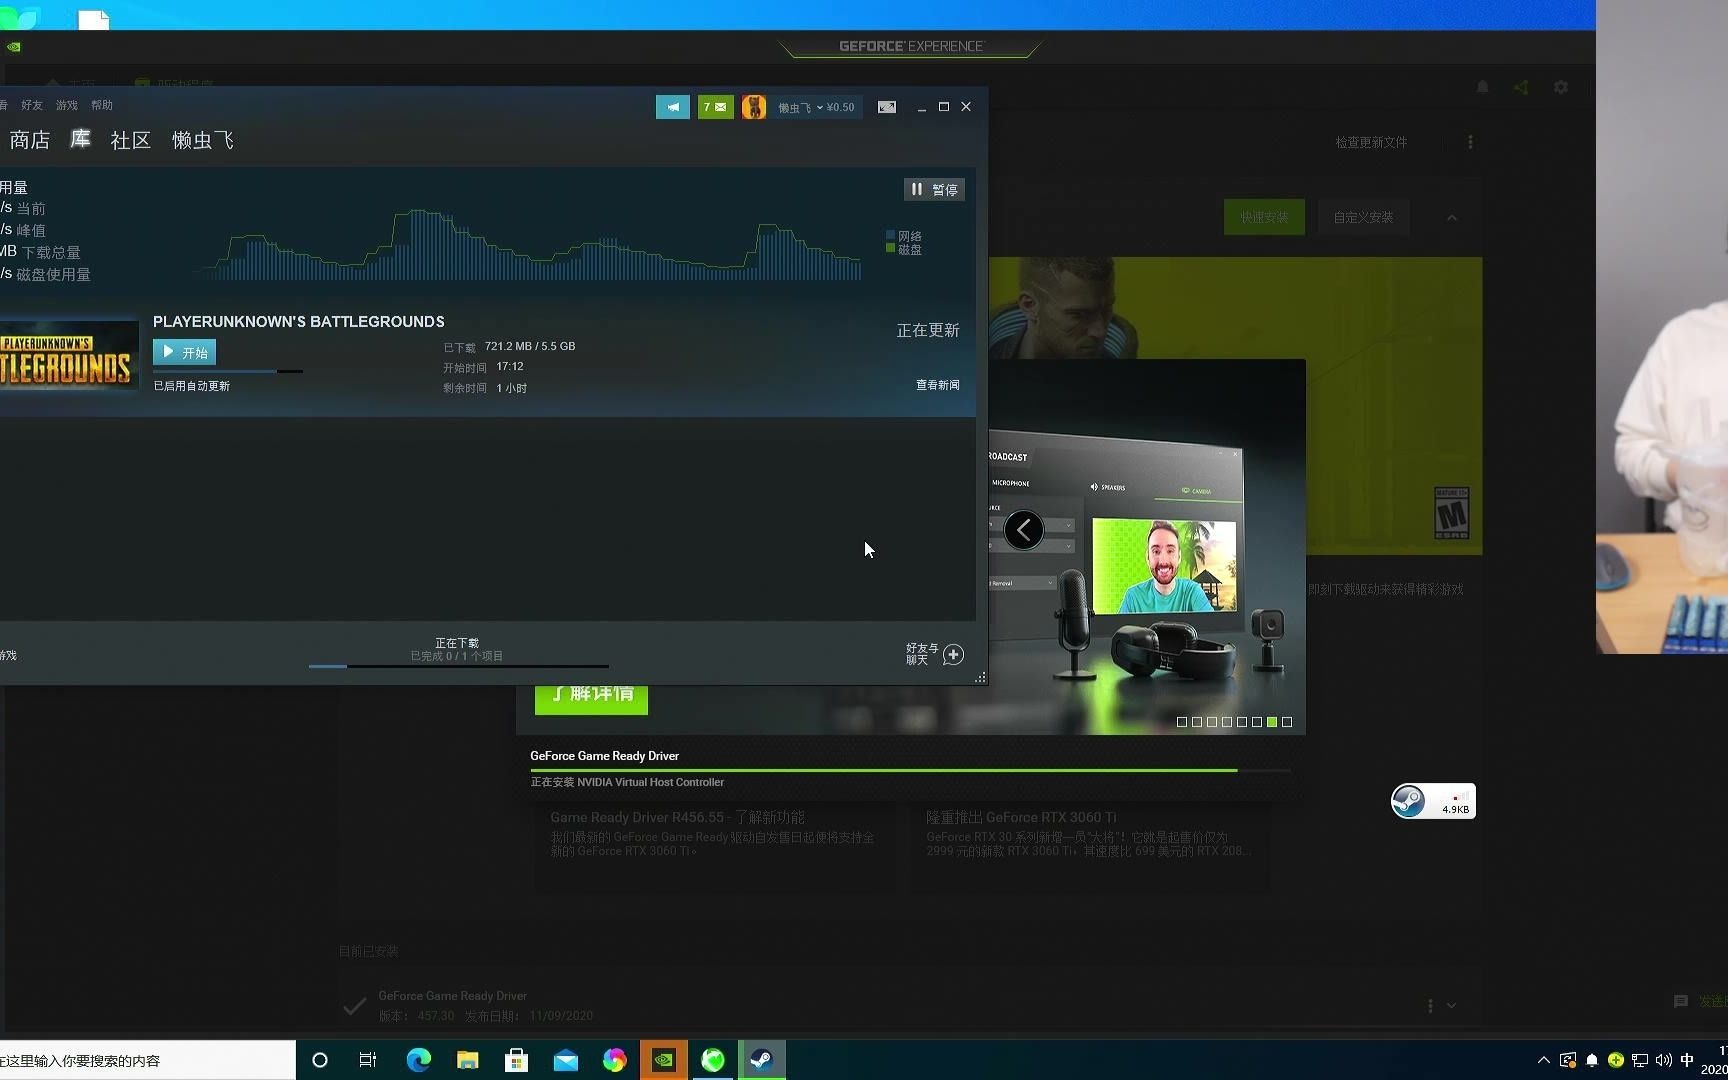The height and width of the screenshot is (1080, 1728).
Task: Click the green share icon in GeForce Experience
Action: [x=1521, y=88]
